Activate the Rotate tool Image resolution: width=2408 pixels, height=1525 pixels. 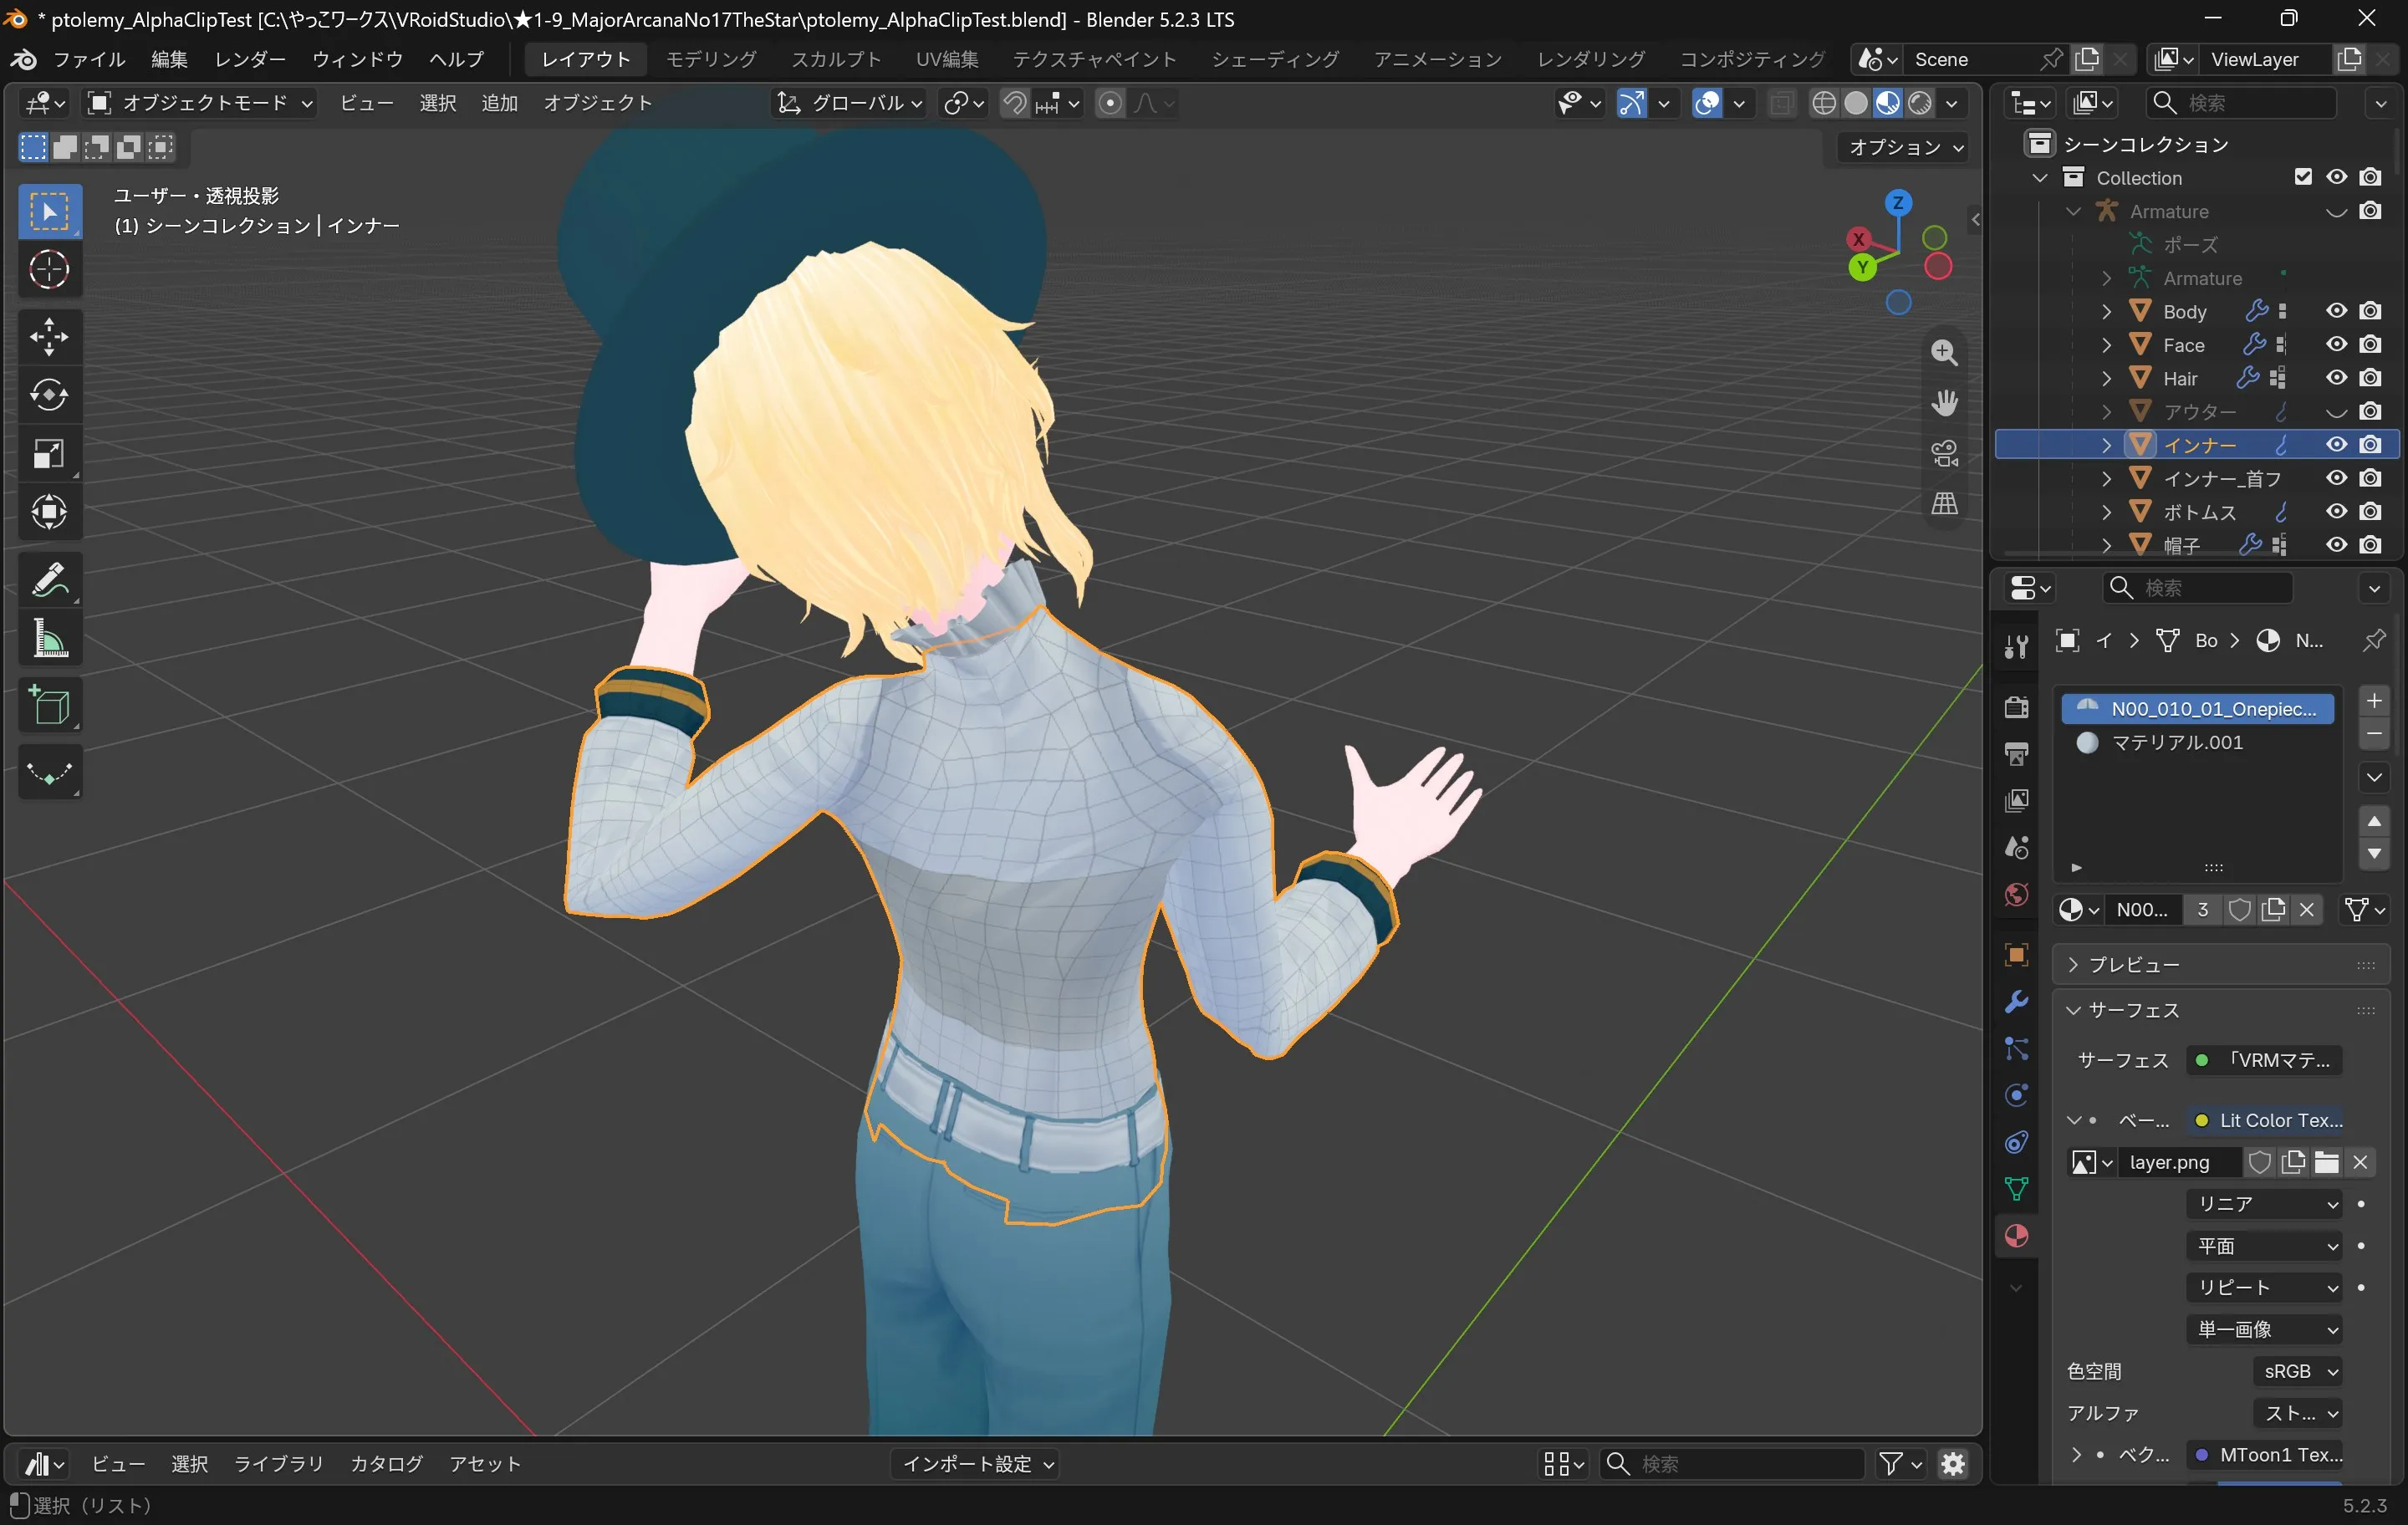pyautogui.click(x=49, y=395)
